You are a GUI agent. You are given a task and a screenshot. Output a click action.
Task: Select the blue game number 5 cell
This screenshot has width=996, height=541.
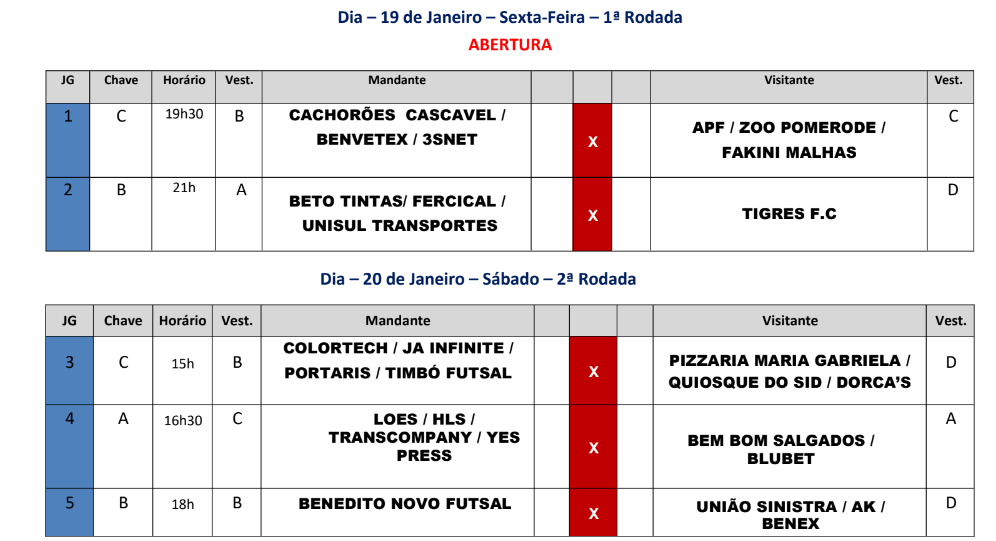click(x=69, y=512)
